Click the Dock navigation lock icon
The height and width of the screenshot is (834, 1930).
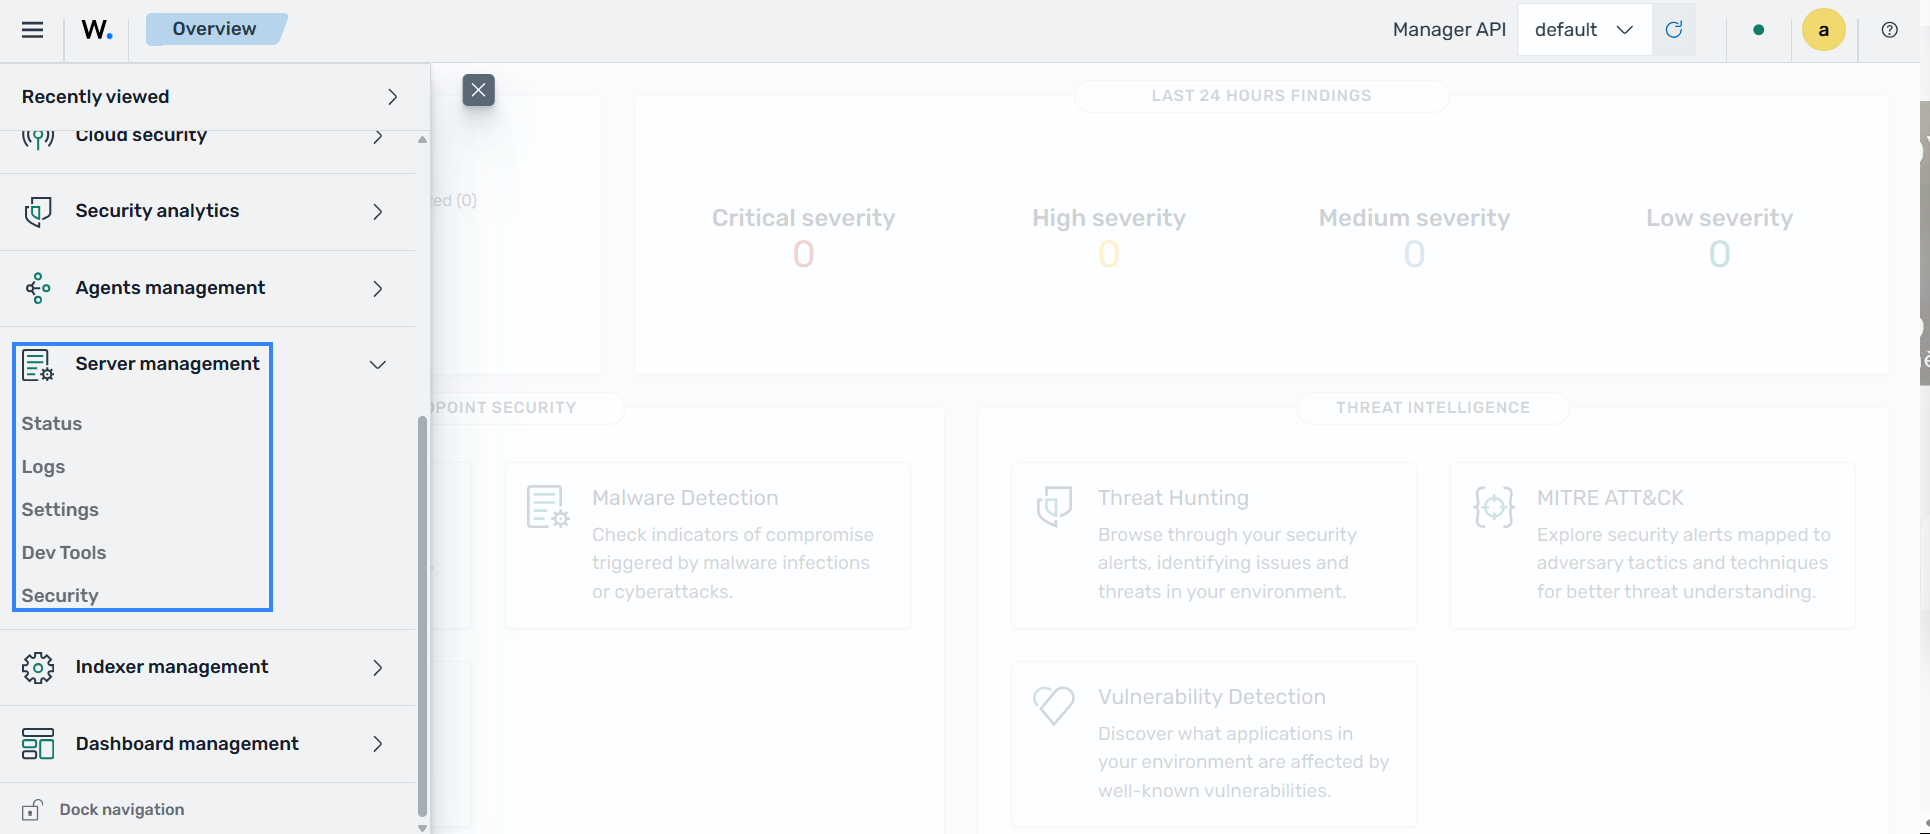coord(32,810)
